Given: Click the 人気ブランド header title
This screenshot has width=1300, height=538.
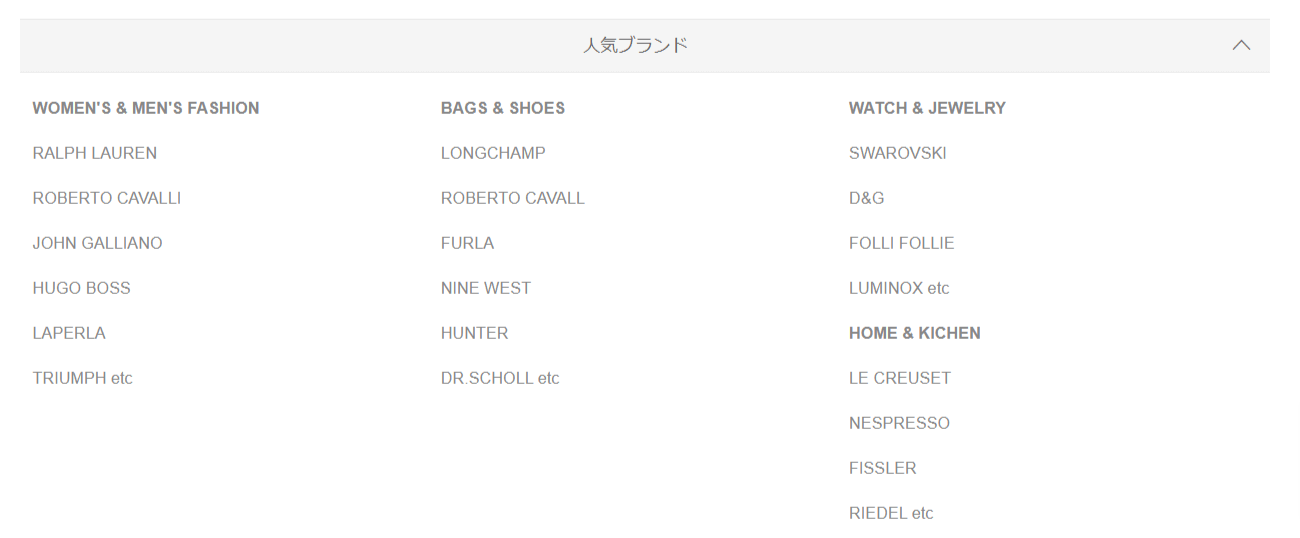Looking at the screenshot, I should click(x=636, y=45).
